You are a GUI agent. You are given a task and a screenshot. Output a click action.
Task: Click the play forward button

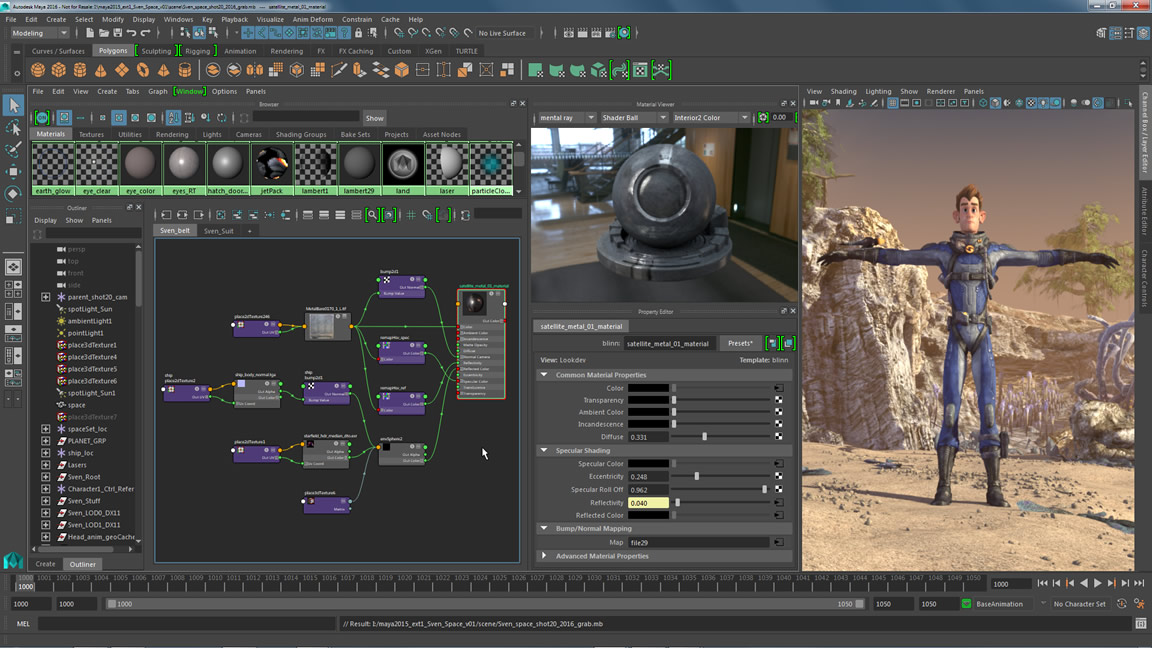click(x=1098, y=583)
